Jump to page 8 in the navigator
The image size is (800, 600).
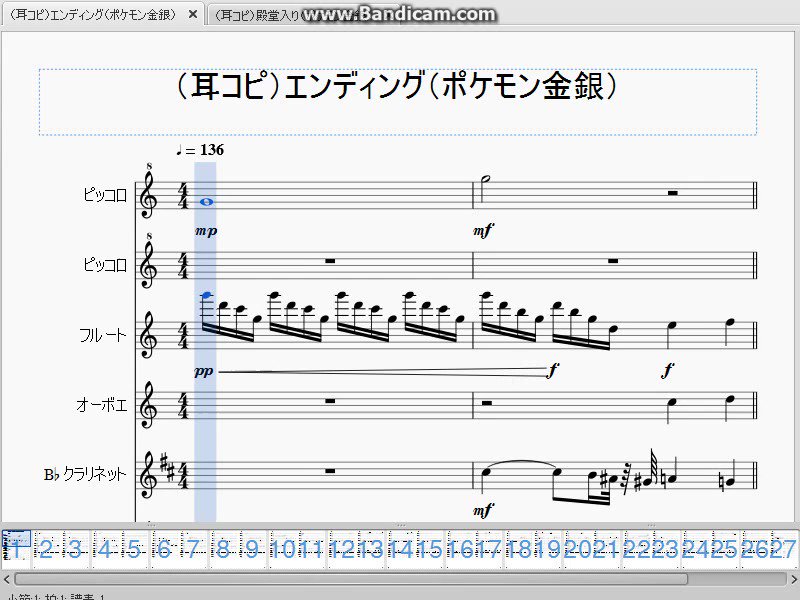[223, 549]
